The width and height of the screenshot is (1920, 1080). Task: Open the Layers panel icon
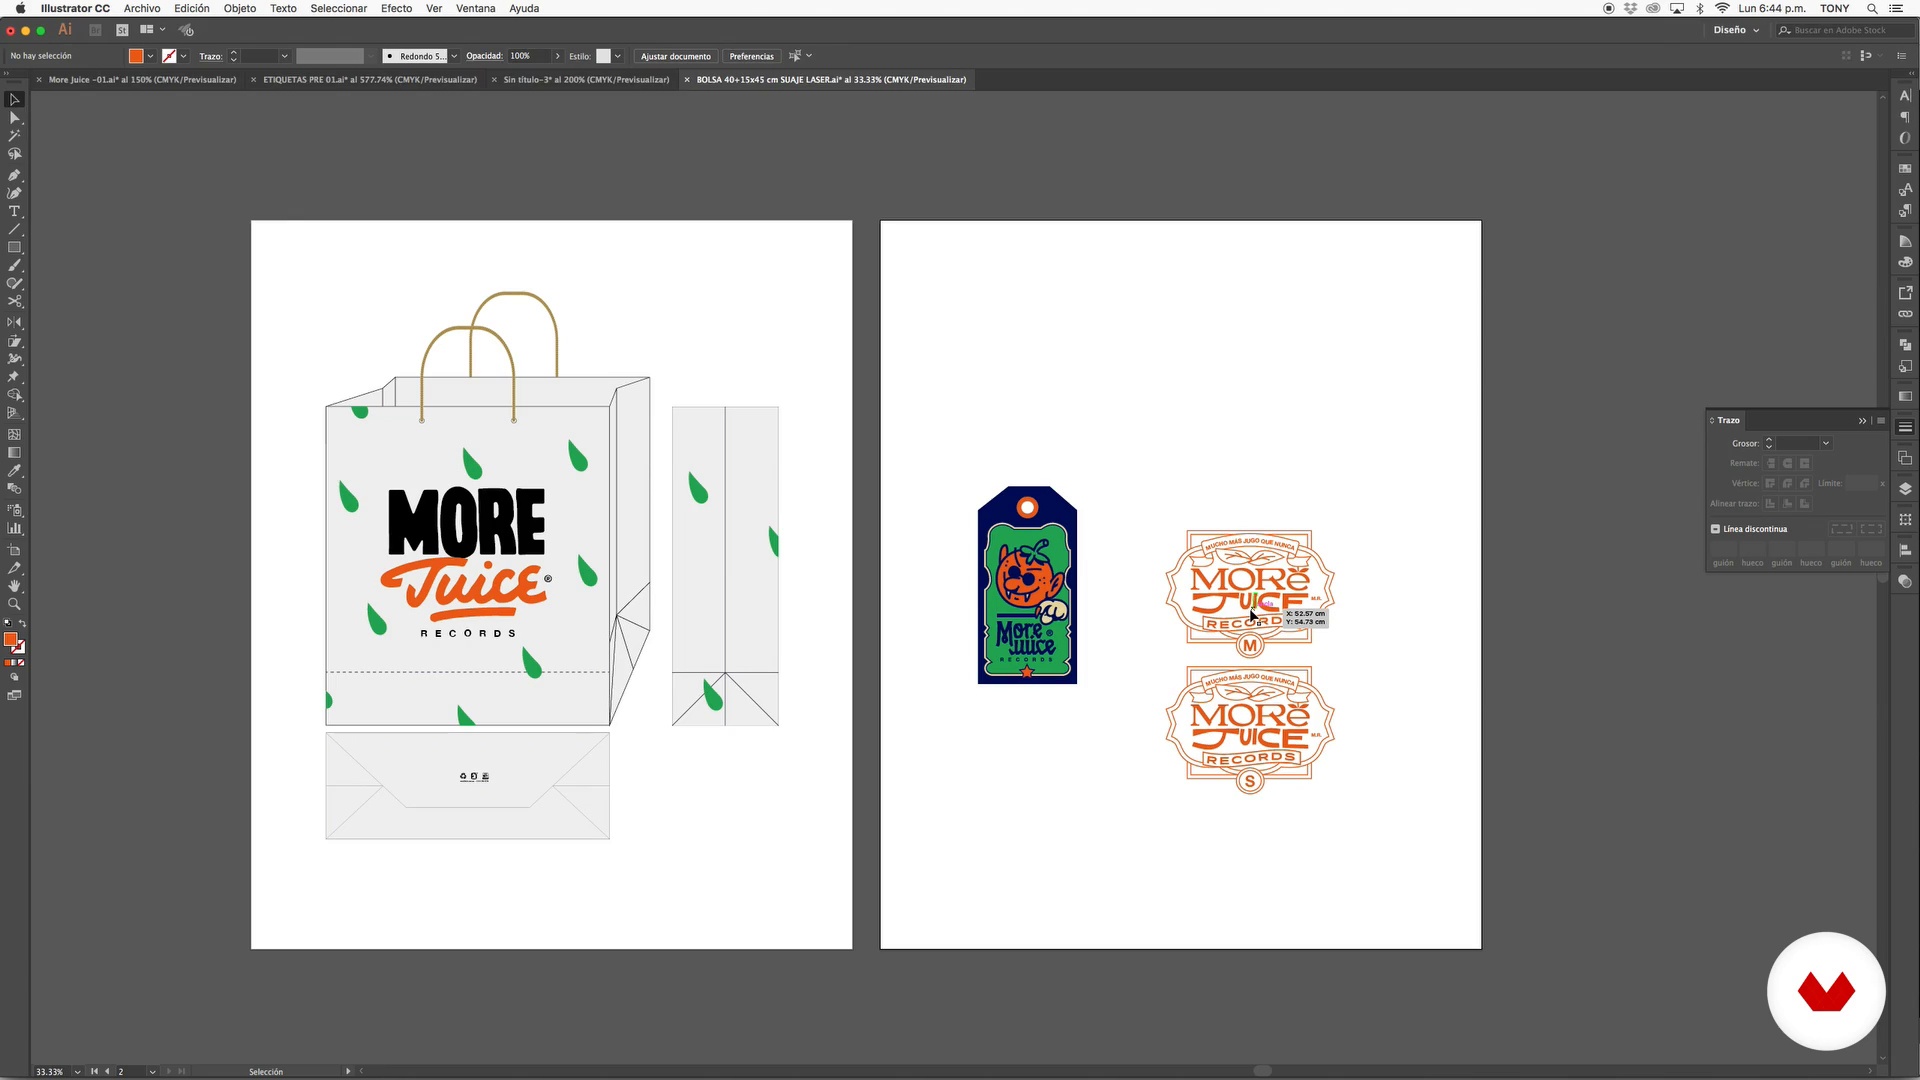click(1905, 489)
